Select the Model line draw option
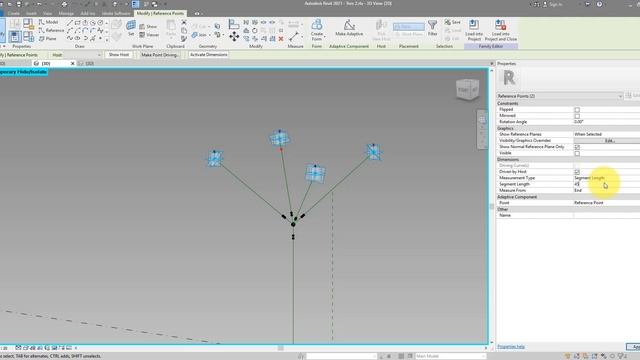Screen dimensions: 640x360 tap(49, 22)
